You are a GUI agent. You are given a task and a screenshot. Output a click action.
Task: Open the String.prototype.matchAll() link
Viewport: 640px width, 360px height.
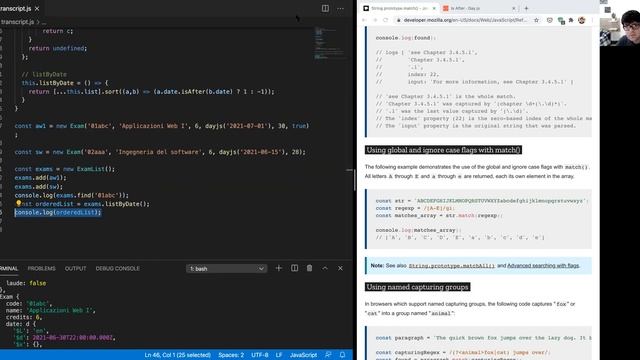[451, 266]
